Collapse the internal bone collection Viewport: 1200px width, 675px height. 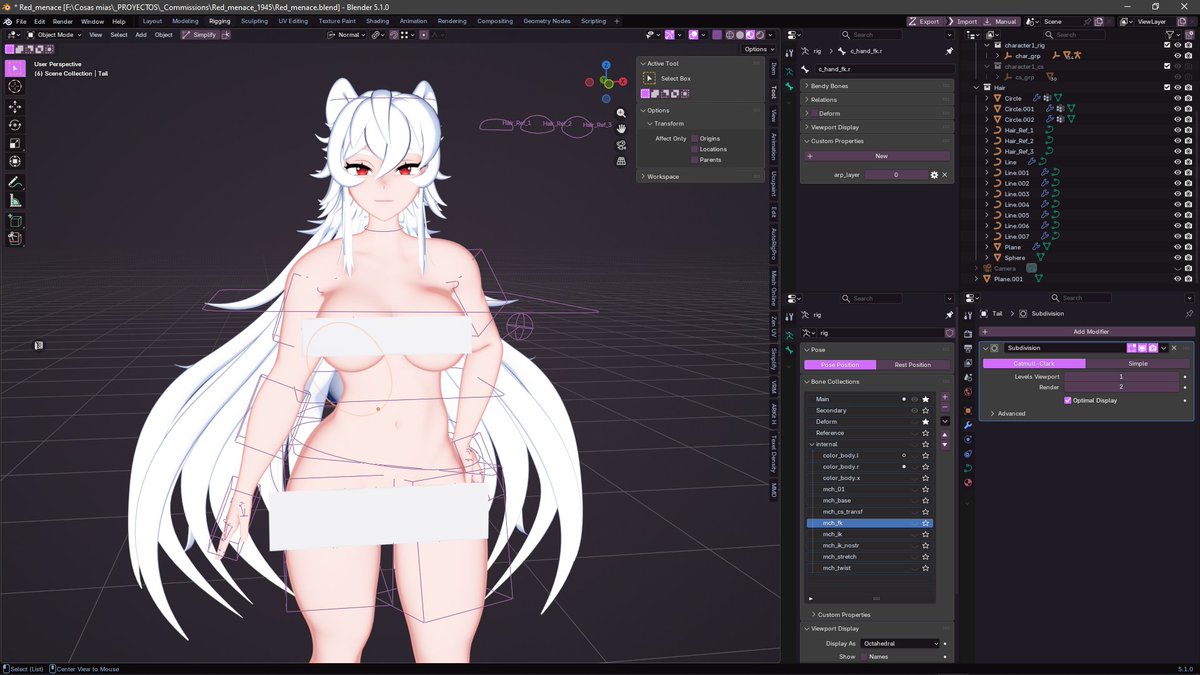(812, 444)
